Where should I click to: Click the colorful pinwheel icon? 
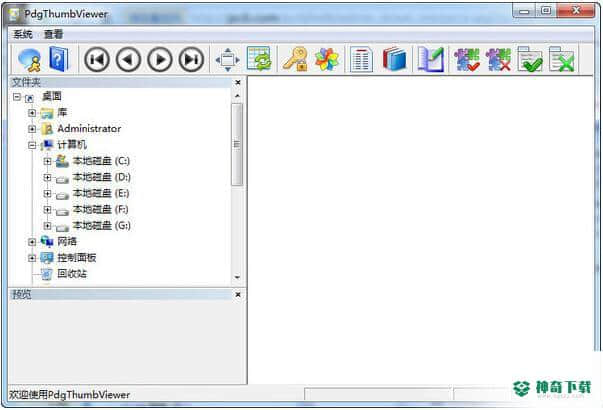pos(327,60)
